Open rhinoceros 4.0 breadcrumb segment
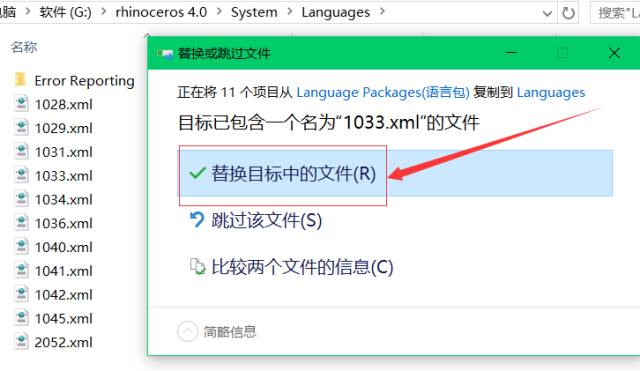Screen dimensions: 640x371 [161, 12]
